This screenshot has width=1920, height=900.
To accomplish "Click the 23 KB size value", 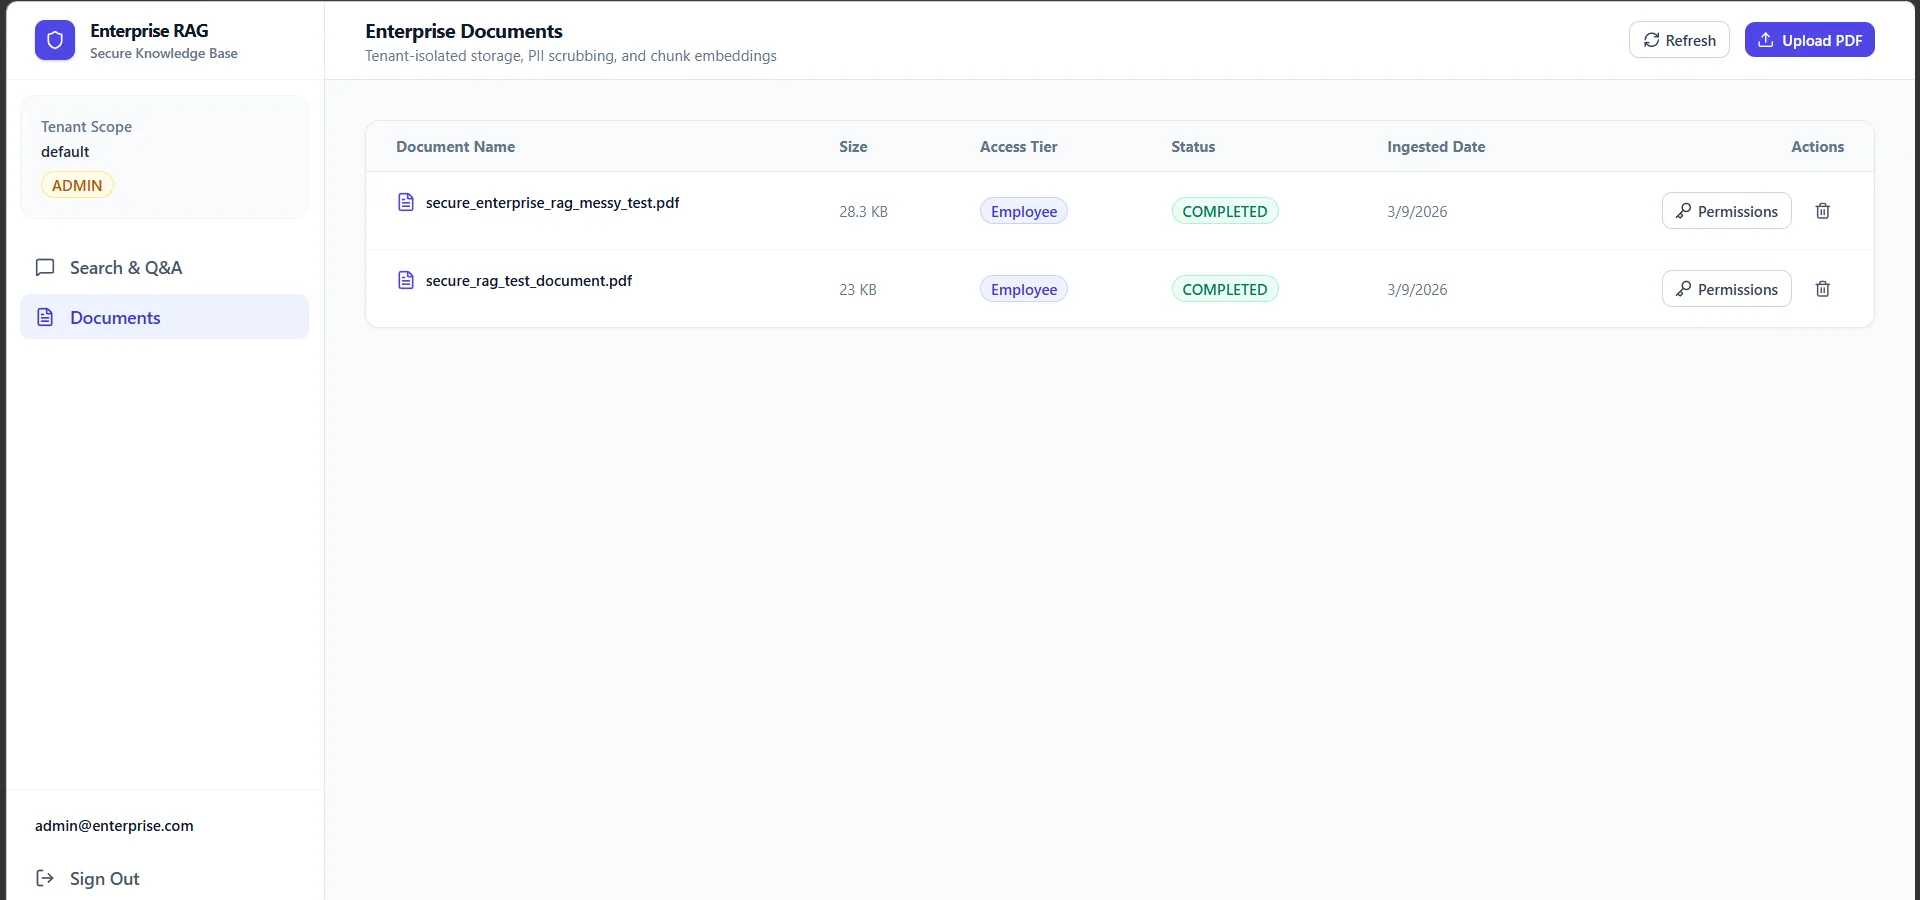I will (x=858, y=289).
